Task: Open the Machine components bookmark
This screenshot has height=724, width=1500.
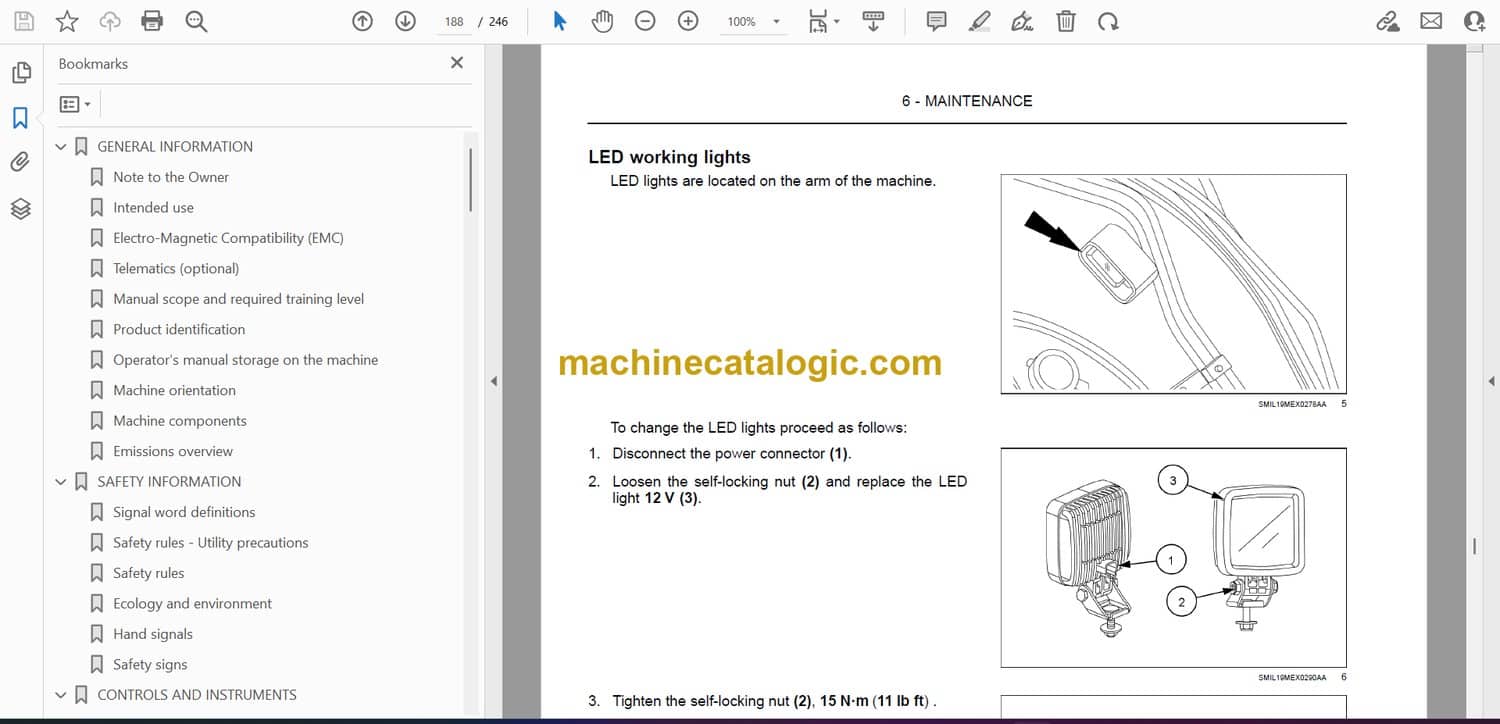Action: pos(179,421)
